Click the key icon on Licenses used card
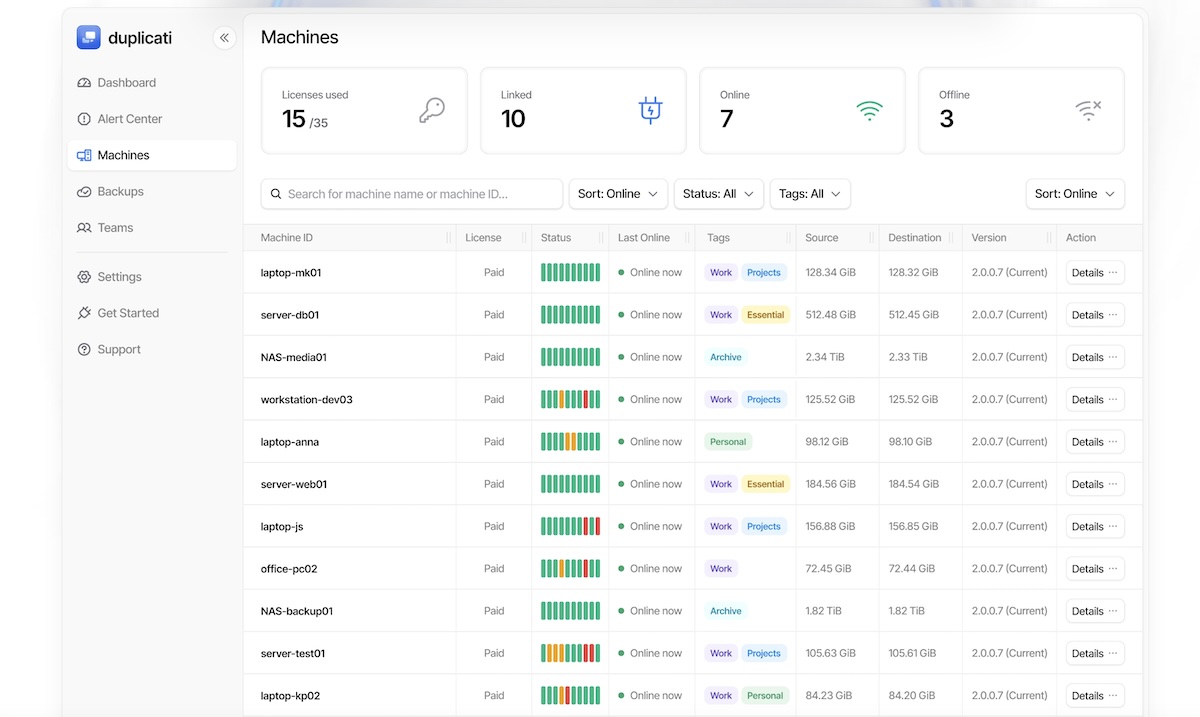The width and height of the screenshot is (1200, 717). pos(432,110)
